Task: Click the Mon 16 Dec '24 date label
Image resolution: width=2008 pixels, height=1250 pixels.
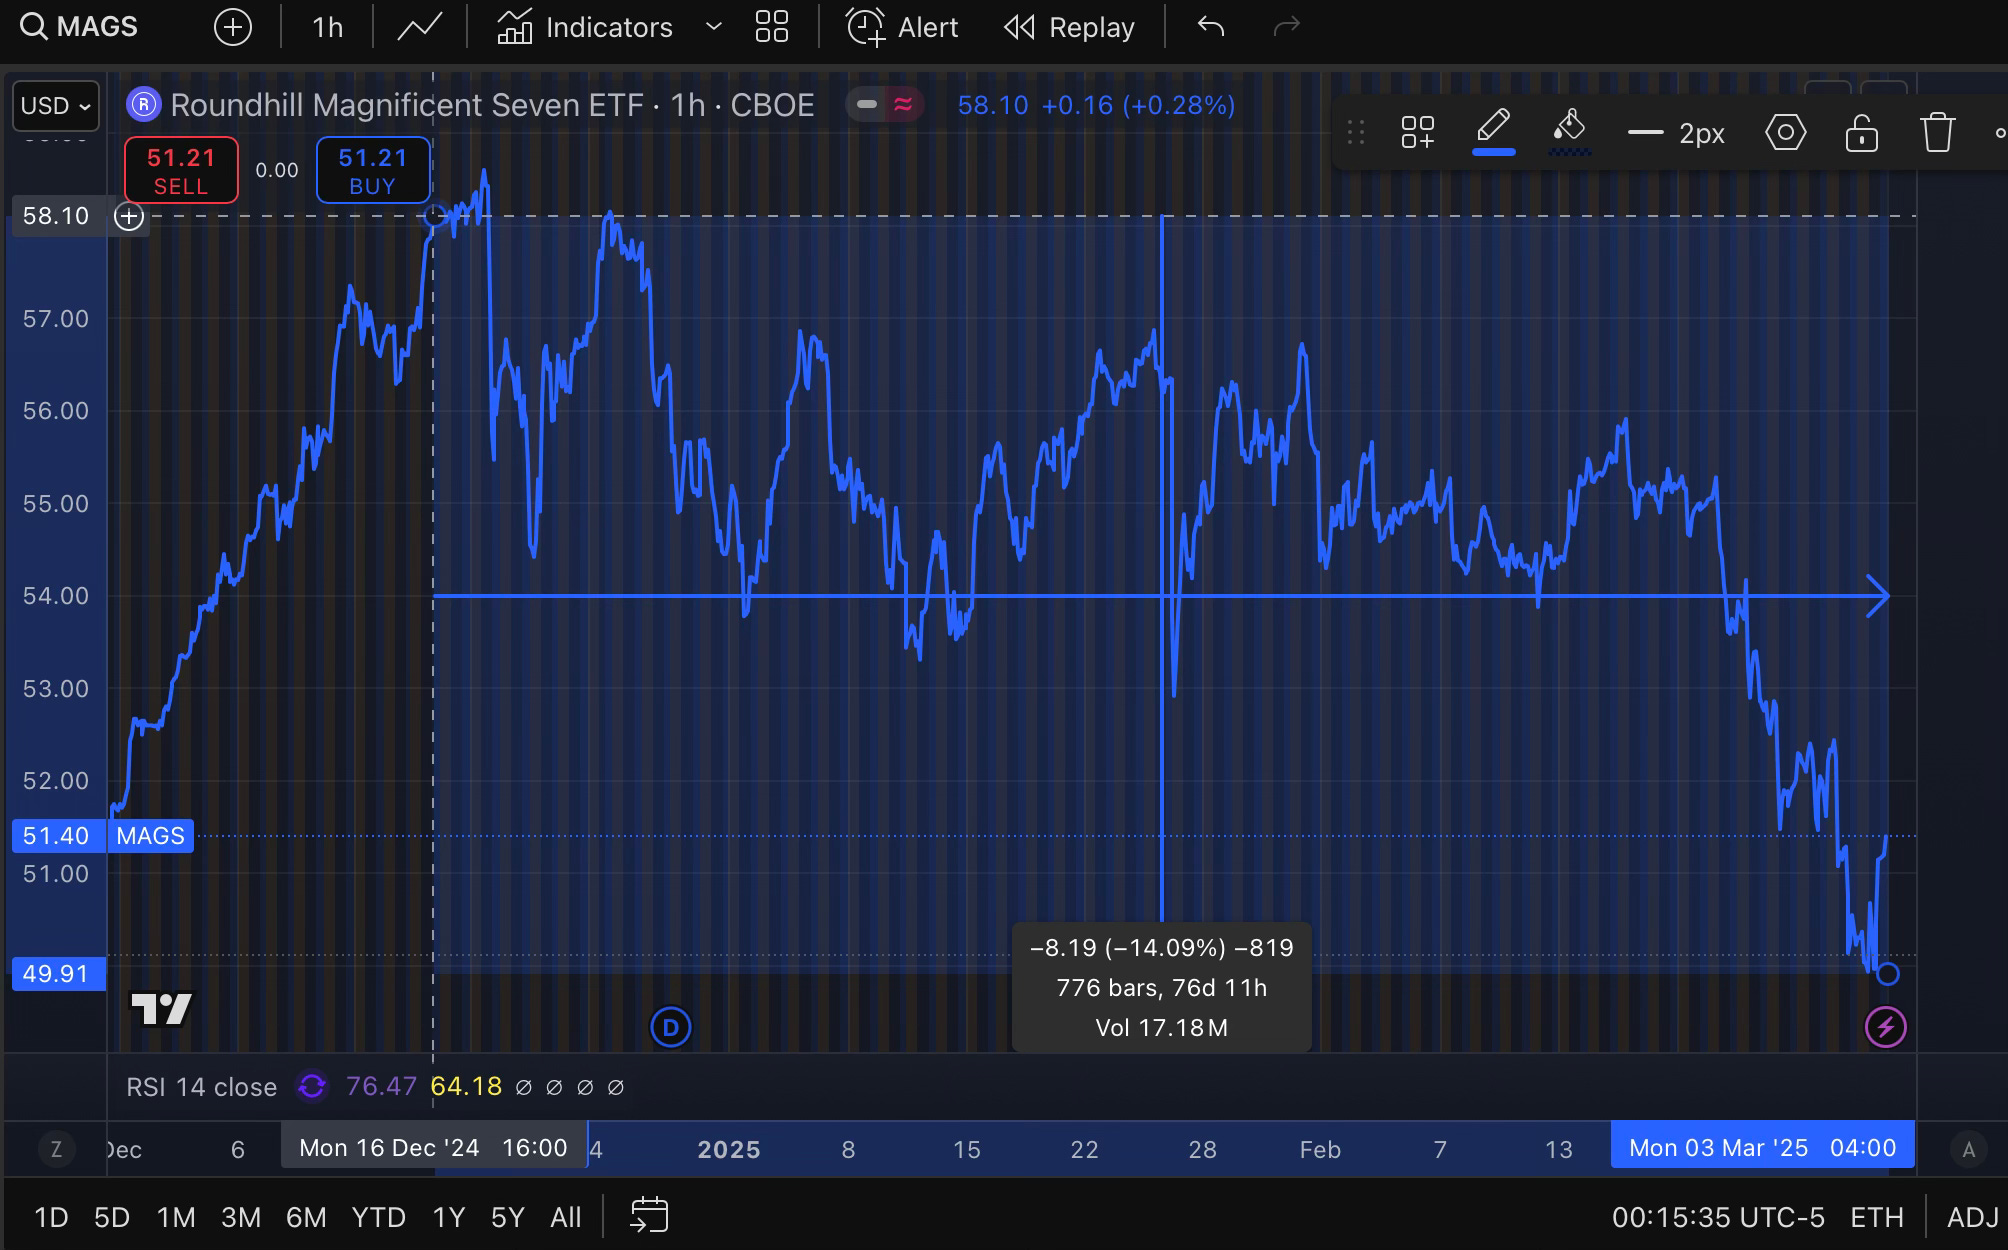Action: [x=433, y=1147]
